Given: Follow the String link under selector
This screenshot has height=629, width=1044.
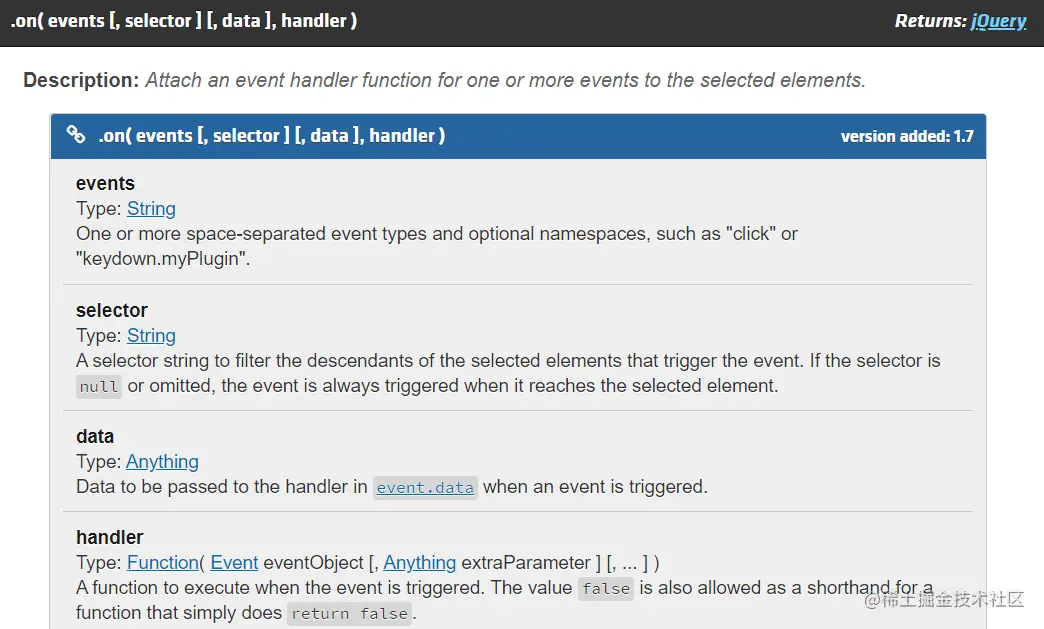Looking at the screenshot, I should tap(151, 335).
